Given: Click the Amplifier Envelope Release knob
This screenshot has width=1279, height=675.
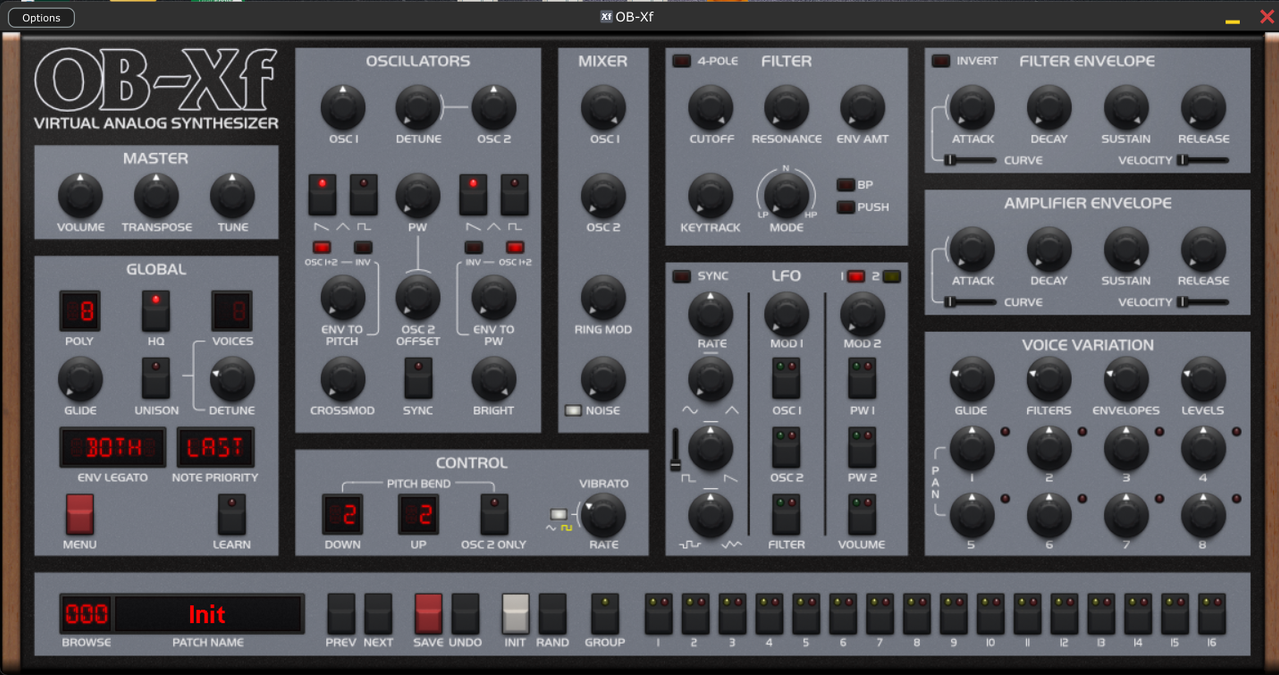Looking at the screenshot, I should (1203, 249).
